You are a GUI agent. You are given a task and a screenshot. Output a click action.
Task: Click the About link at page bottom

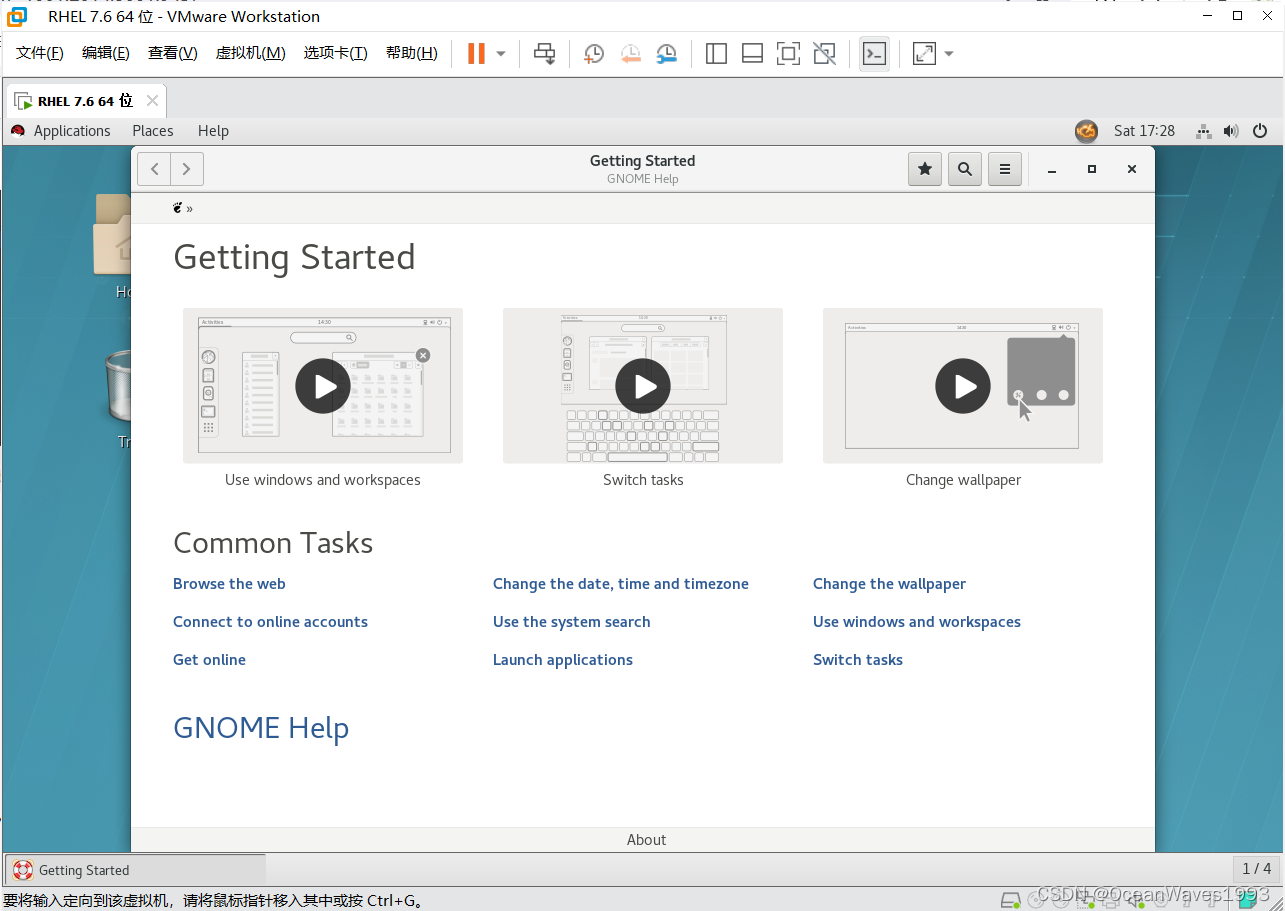point(646,840)
